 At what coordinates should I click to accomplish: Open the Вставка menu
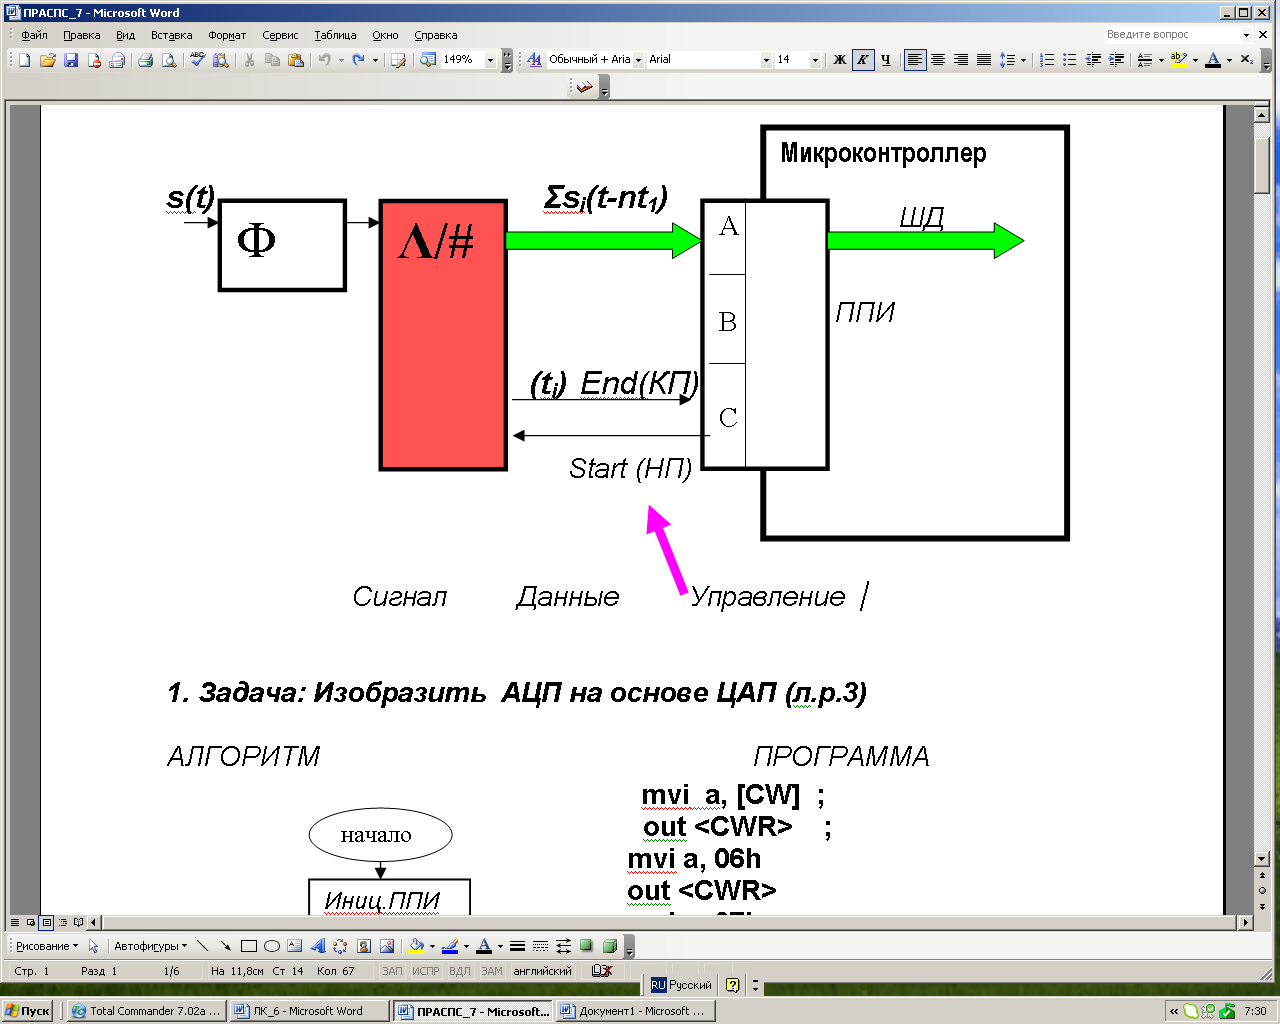(171, 35)
